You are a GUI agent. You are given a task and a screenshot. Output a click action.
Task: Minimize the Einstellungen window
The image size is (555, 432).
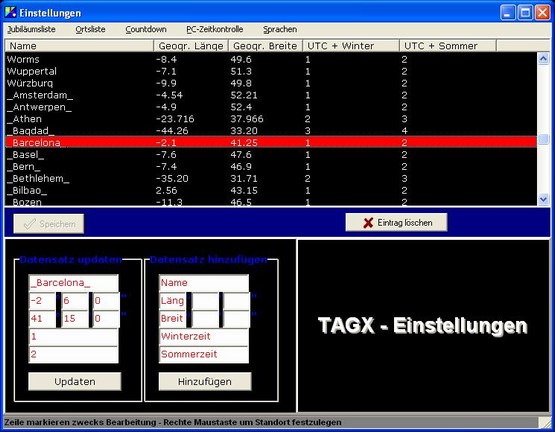508,13
